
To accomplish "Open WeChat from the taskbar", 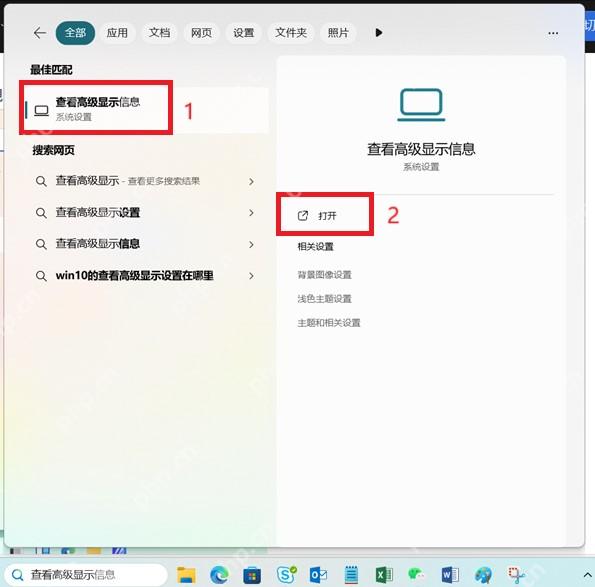I will [416, 574].
